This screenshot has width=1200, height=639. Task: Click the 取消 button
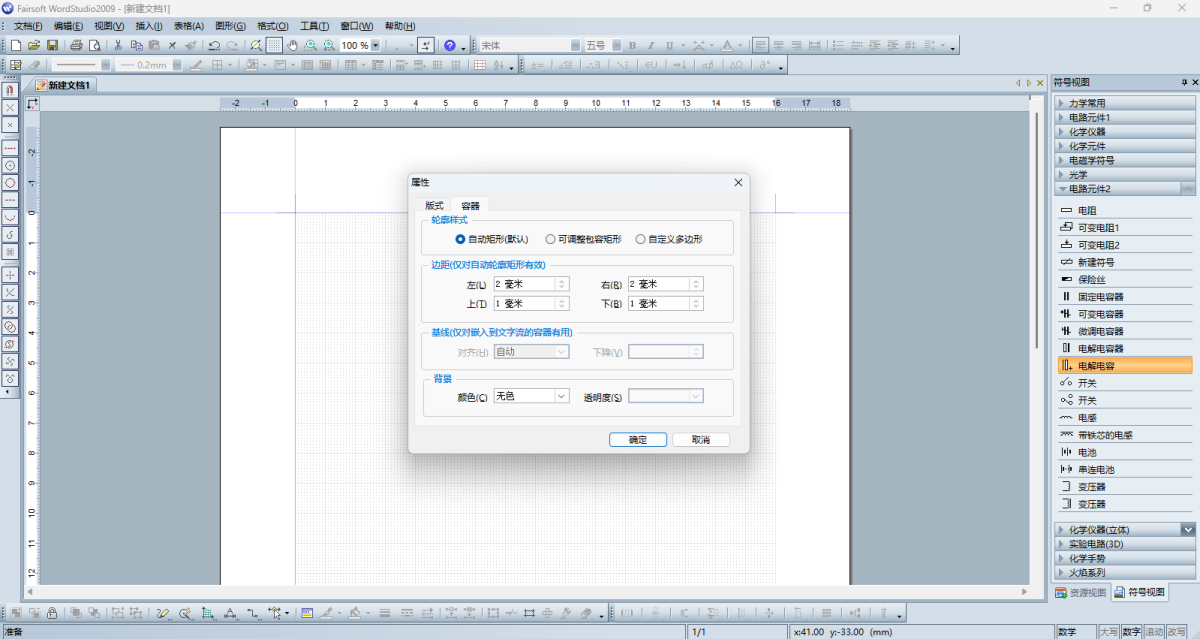[x=701, y=440]
